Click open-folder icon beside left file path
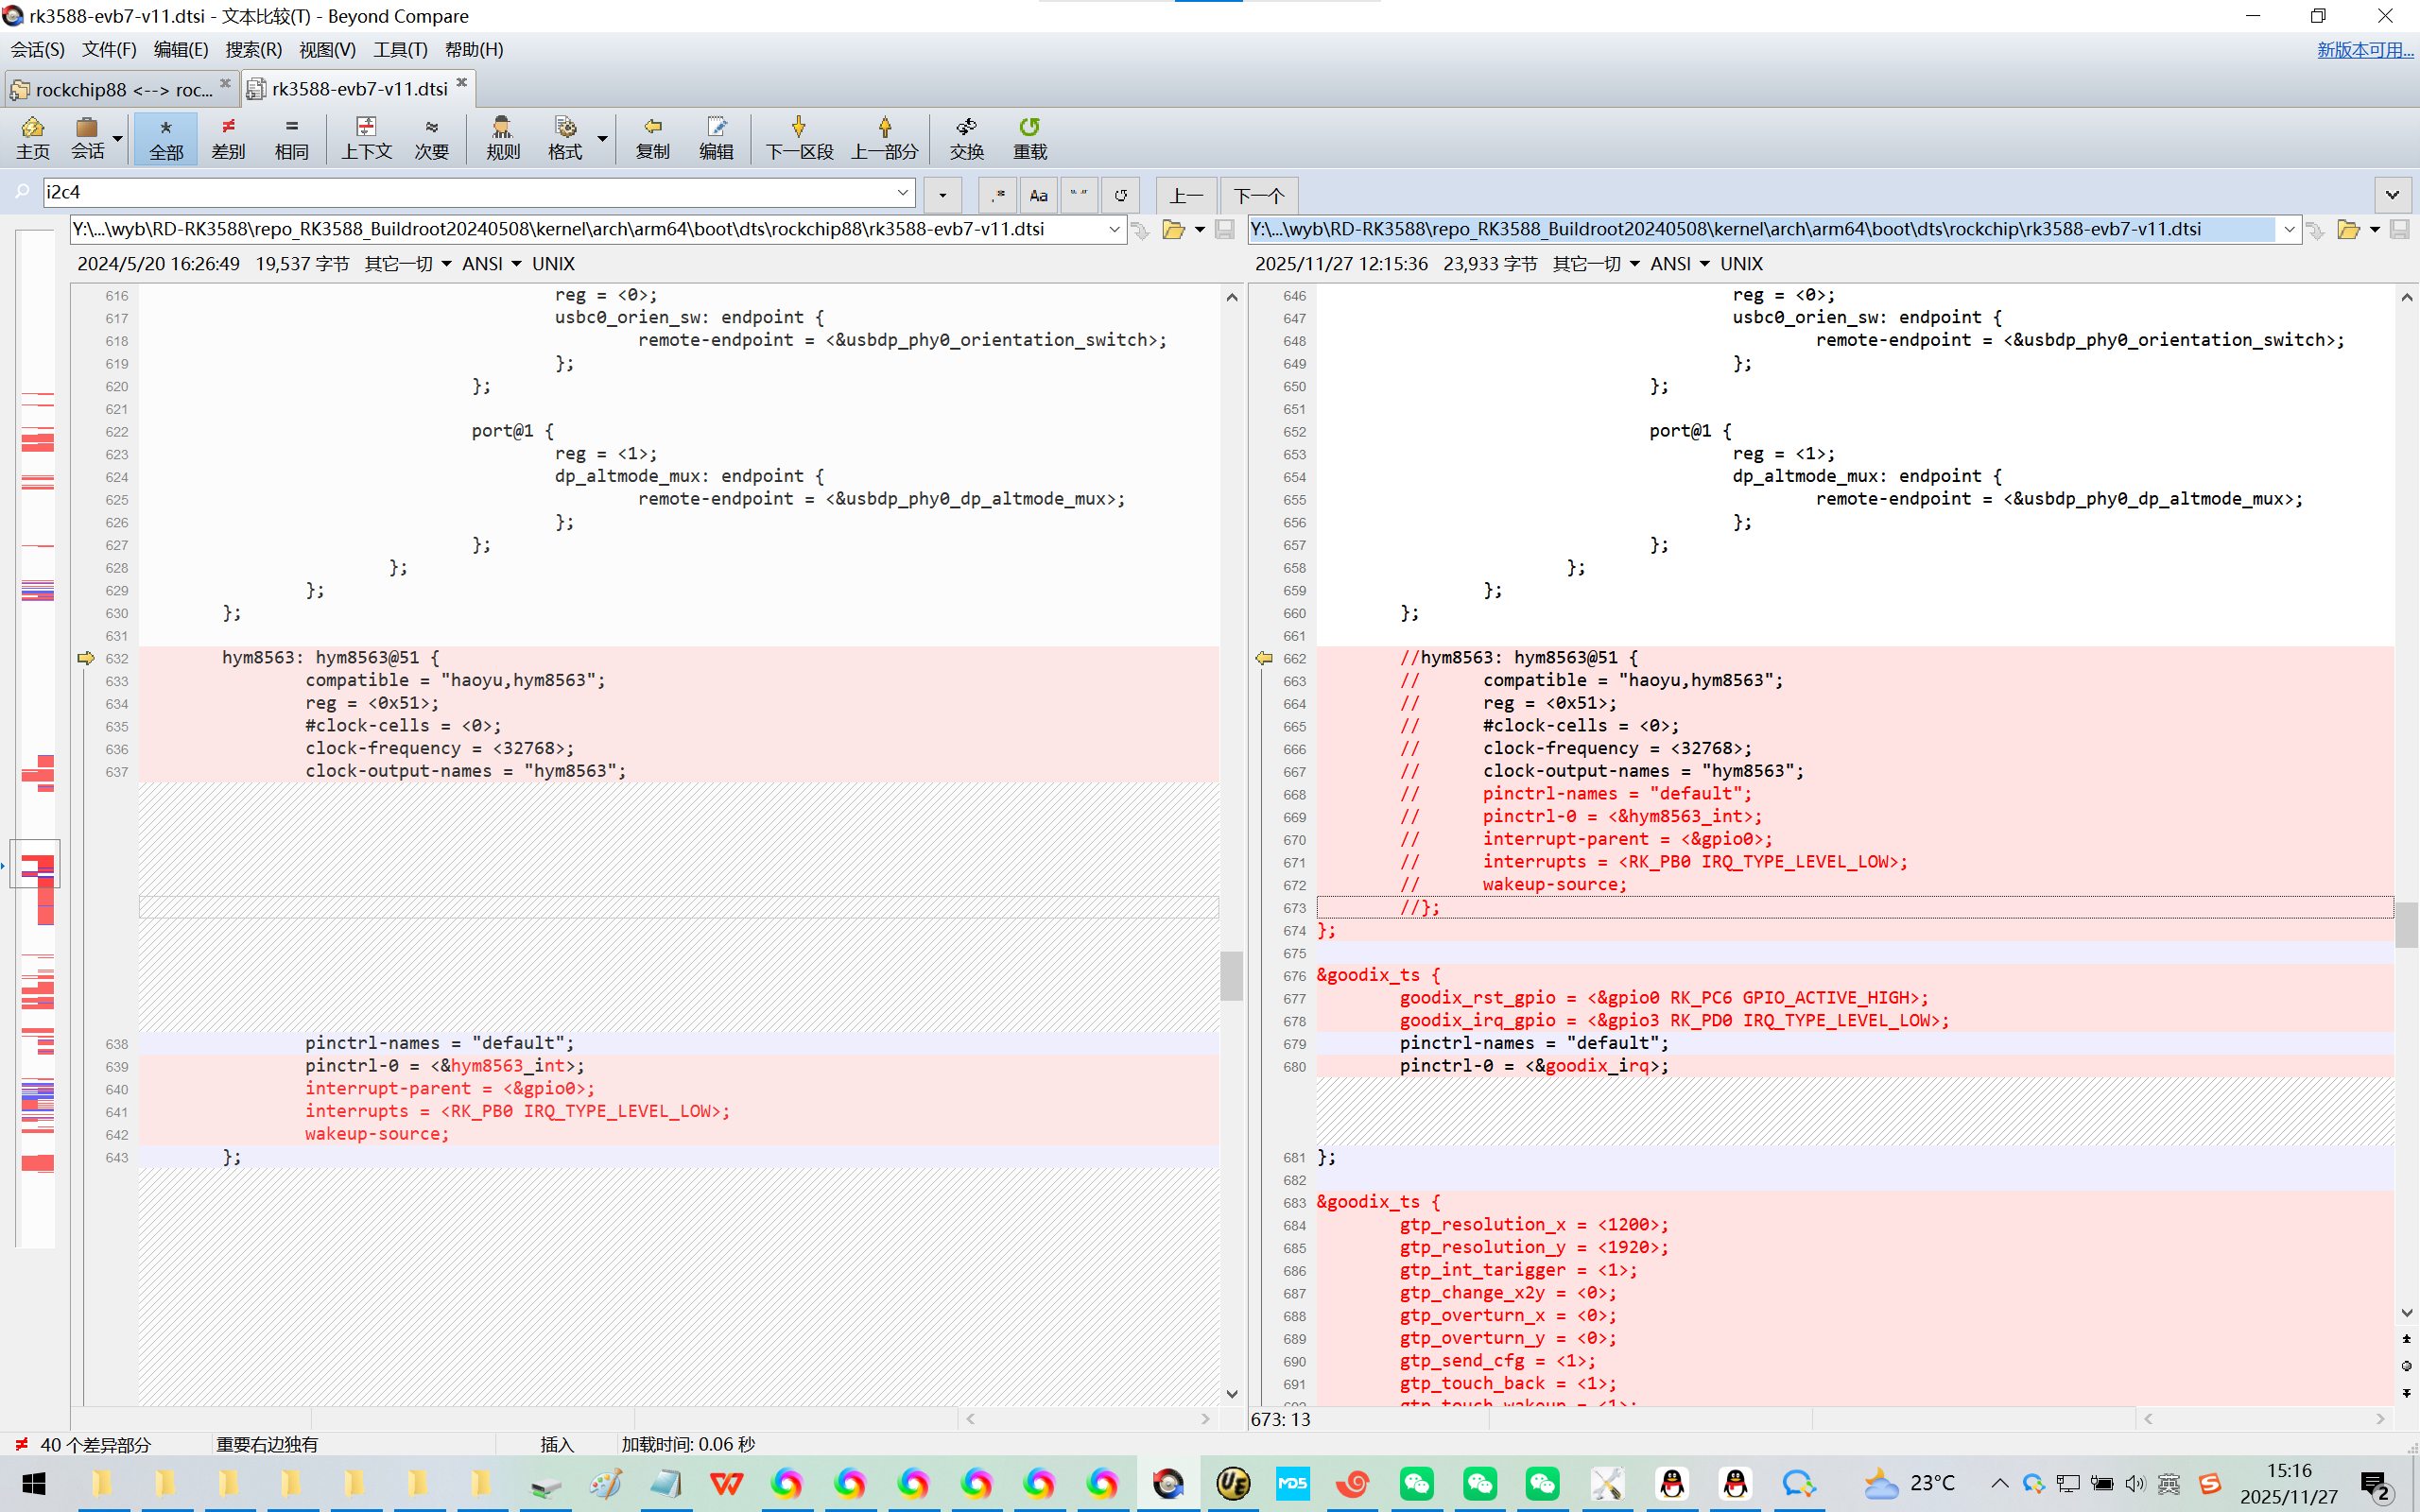This screenshot has height=1512, width=2420. pyautogui.click(x=1173, y=230)
